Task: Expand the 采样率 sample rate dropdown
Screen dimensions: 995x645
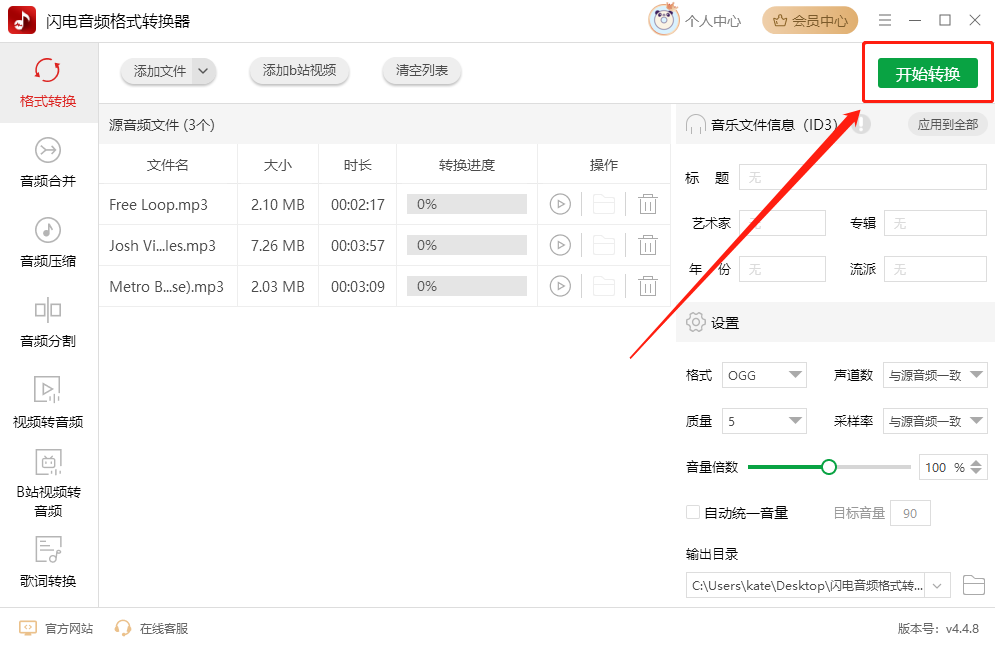Action: click(x=935, y=421)
